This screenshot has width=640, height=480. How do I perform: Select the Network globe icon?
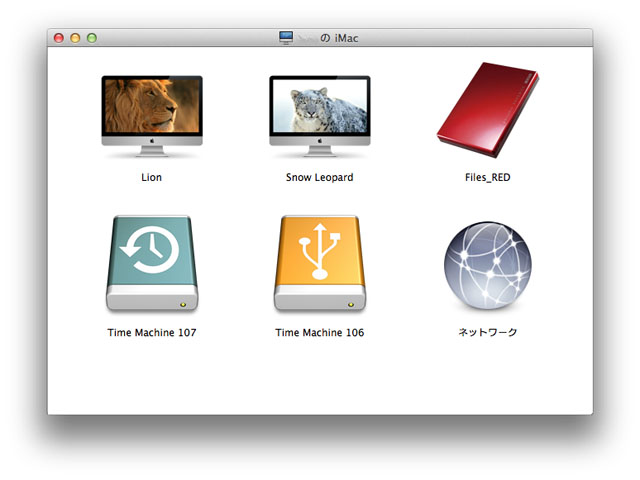(x=488, y=265)
